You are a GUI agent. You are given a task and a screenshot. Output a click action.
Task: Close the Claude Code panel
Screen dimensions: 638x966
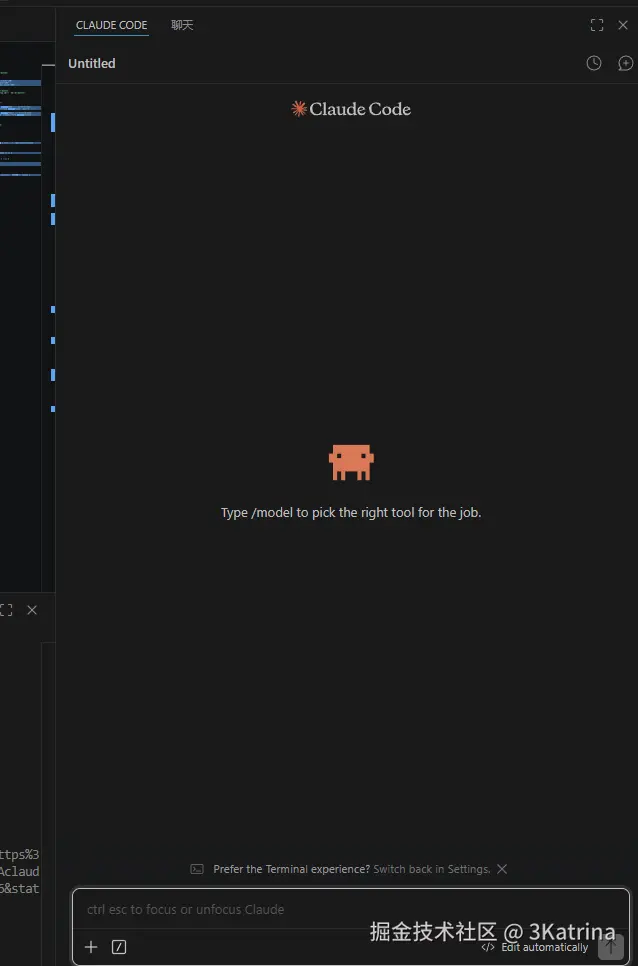coord(623,25)
